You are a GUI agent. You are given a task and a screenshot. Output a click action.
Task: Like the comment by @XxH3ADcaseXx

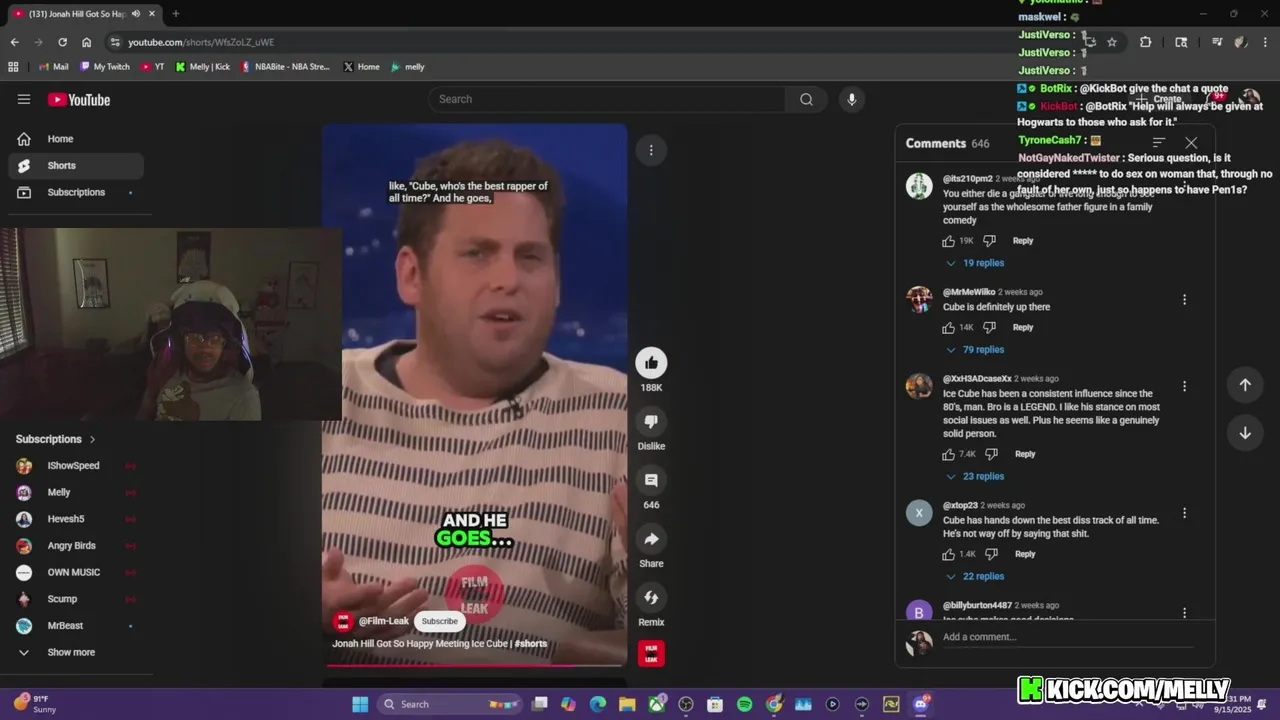(948, 454)
